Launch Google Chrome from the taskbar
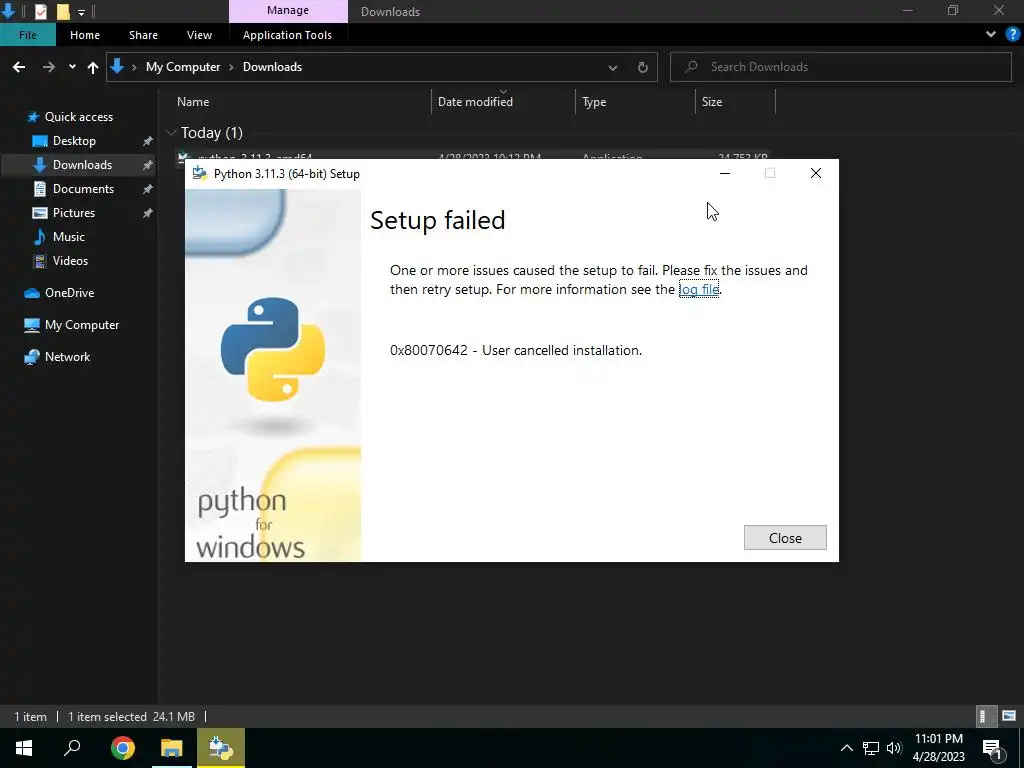This screenshot has width=1024, height=768. [123, 748]
